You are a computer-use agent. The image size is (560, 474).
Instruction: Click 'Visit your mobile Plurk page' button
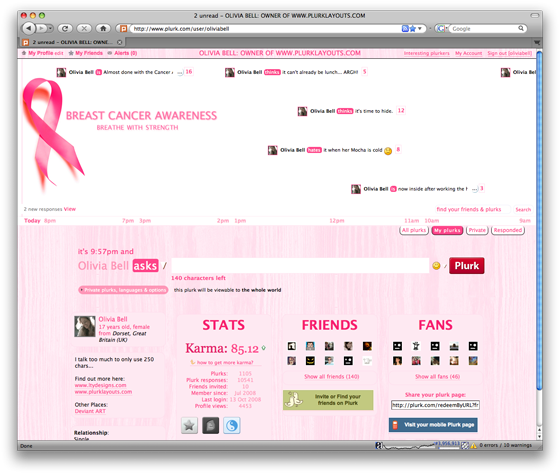433,425
